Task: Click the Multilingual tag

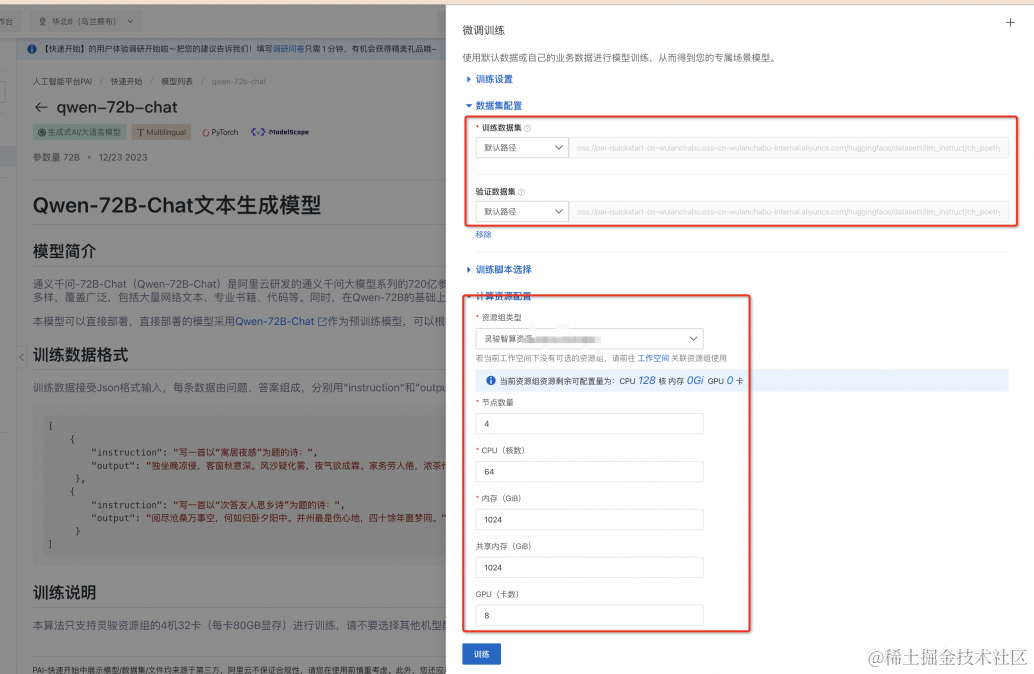Action: pyautogui.click(x=162, y=132)
